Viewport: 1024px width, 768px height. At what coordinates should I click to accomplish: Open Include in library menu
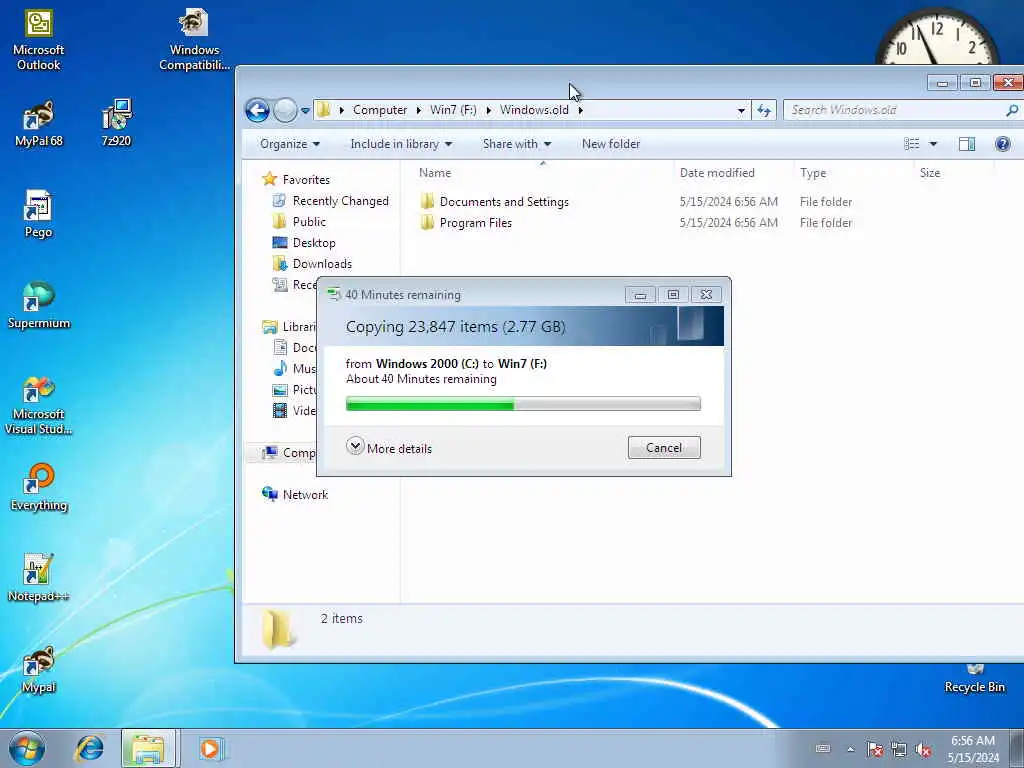click(x=401, y=144)
